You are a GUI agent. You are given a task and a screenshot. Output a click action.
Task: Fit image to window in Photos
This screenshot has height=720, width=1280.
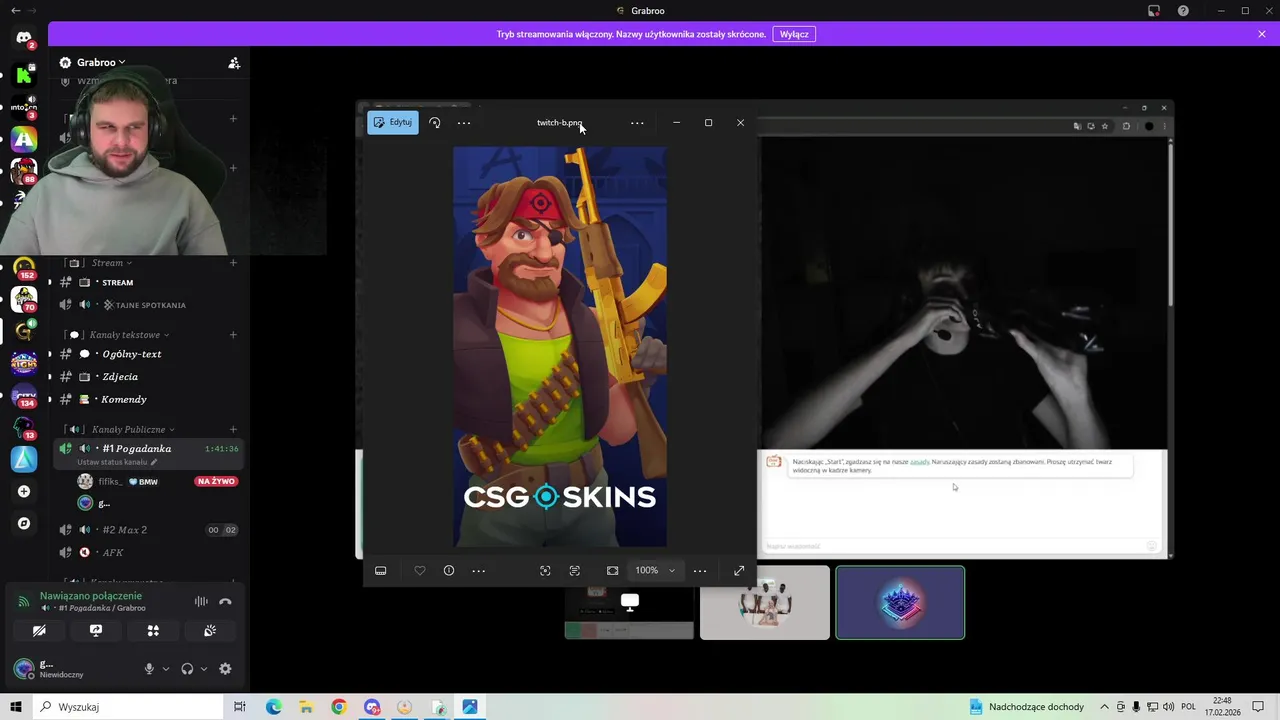(x=612, y=571)
